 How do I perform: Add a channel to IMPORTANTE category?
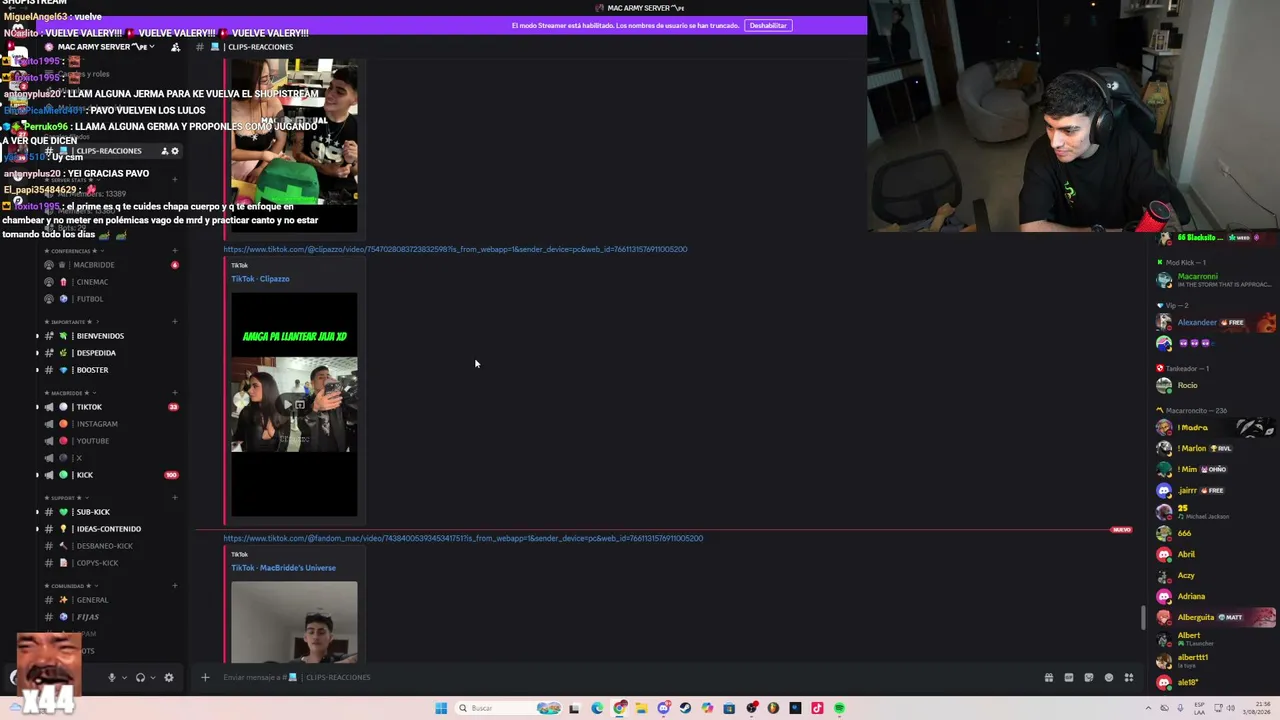(175, 322)
